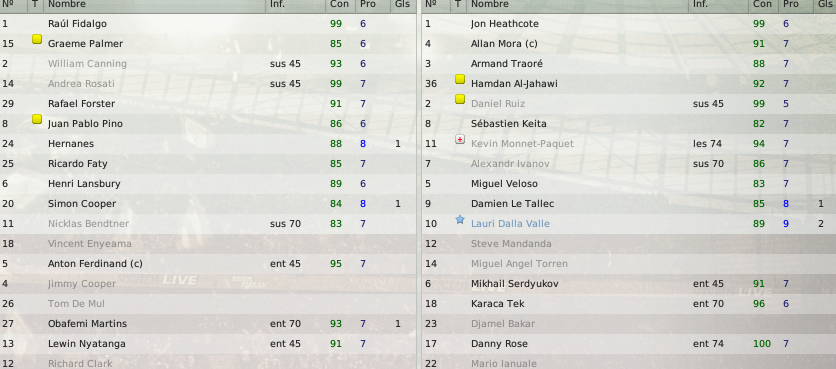This screenshot has height=369, width=836.
Task: Open Damien Le Tallec's player entry
Action: click(512, 204)
